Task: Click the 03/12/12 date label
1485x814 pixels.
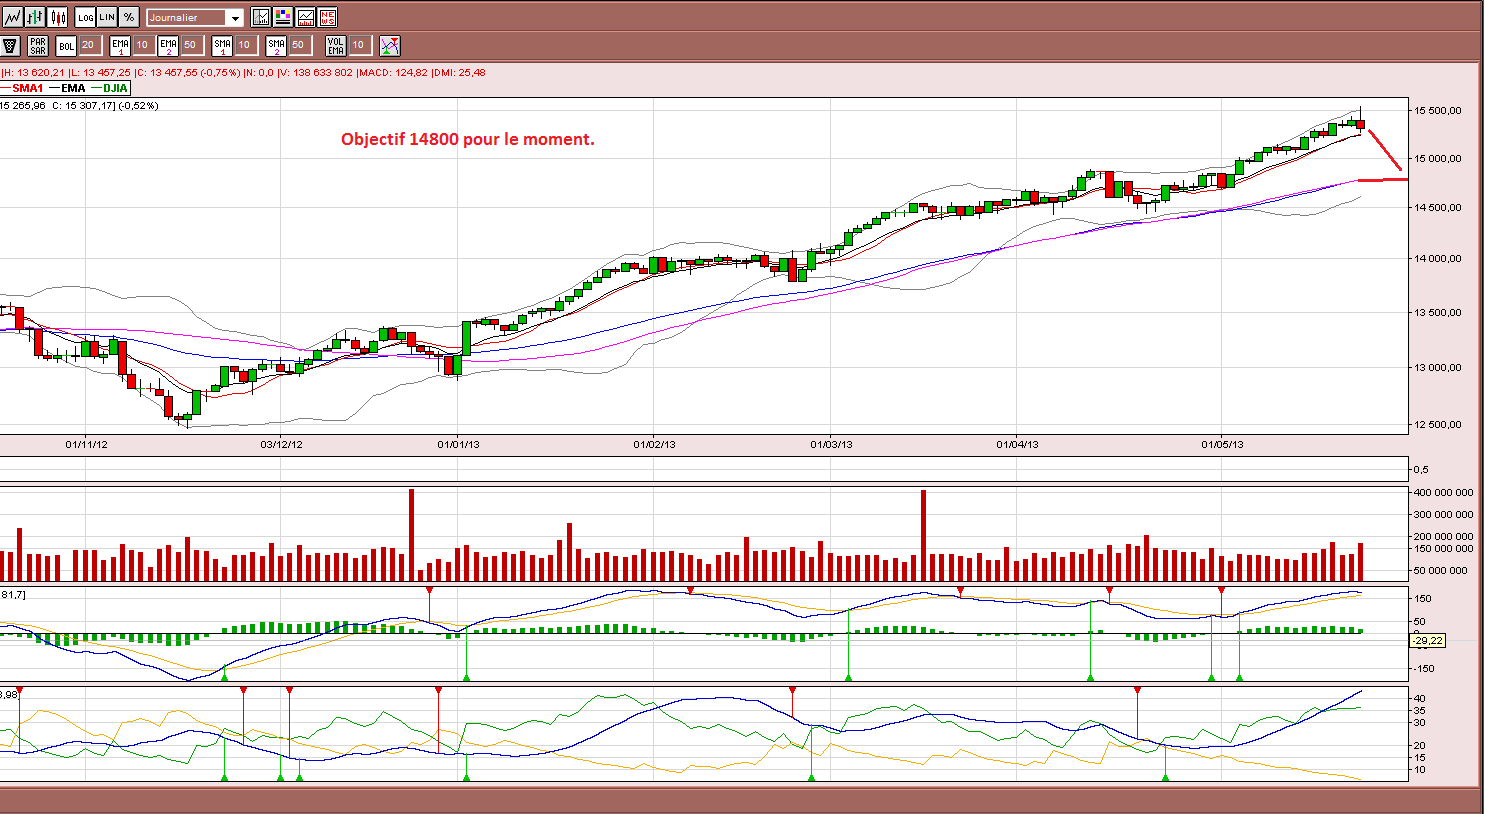Action: 281,444
